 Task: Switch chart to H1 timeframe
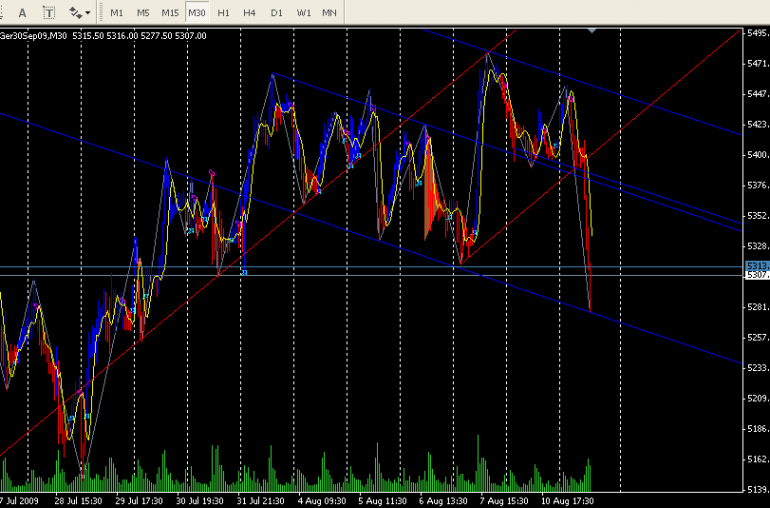click(x=223, y=13)
